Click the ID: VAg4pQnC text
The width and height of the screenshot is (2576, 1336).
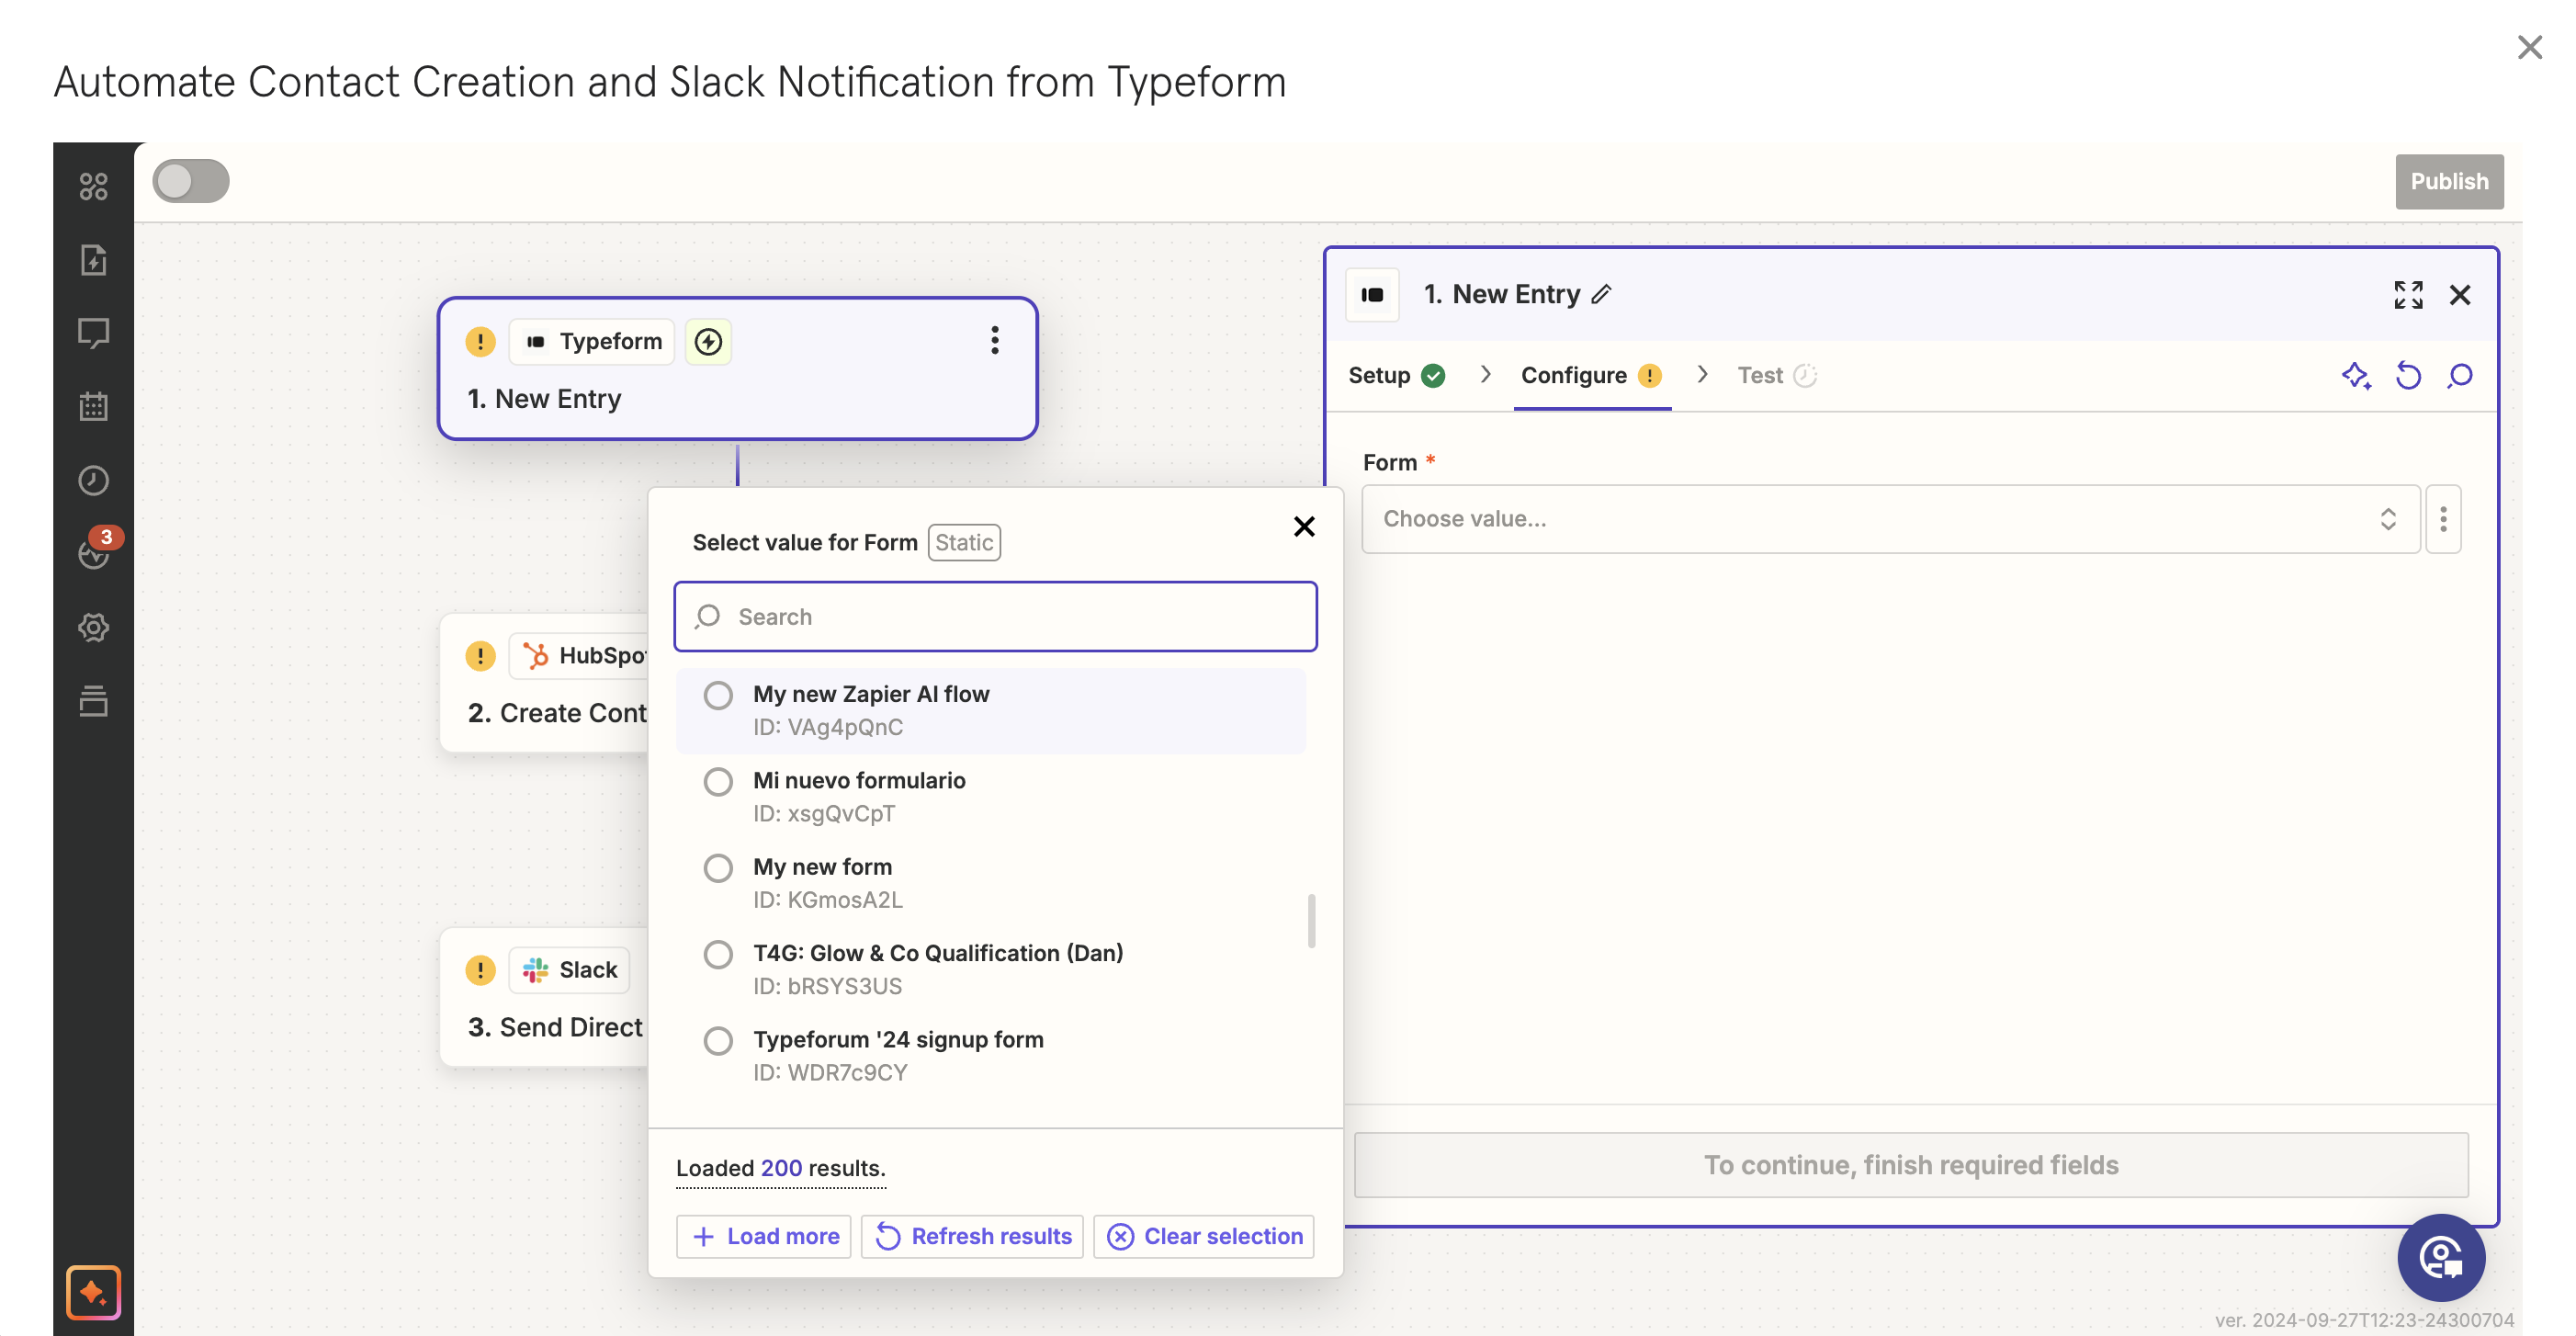[828, 727]
